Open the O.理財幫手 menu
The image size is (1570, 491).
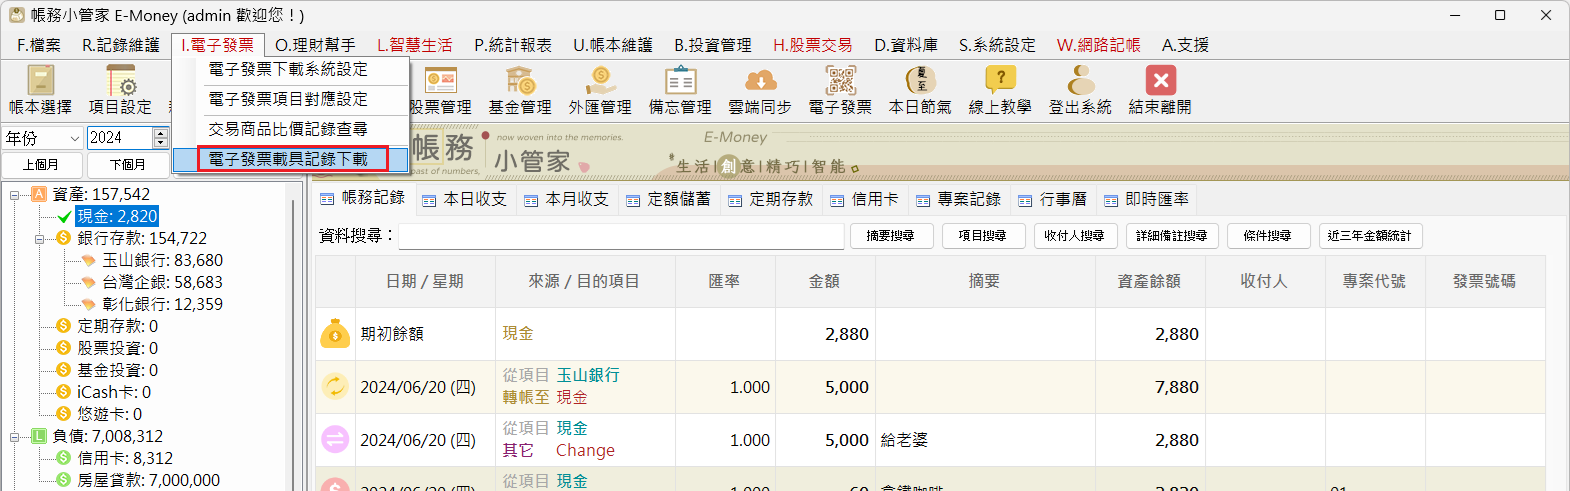pyautogui.click(x=315, y=45)
